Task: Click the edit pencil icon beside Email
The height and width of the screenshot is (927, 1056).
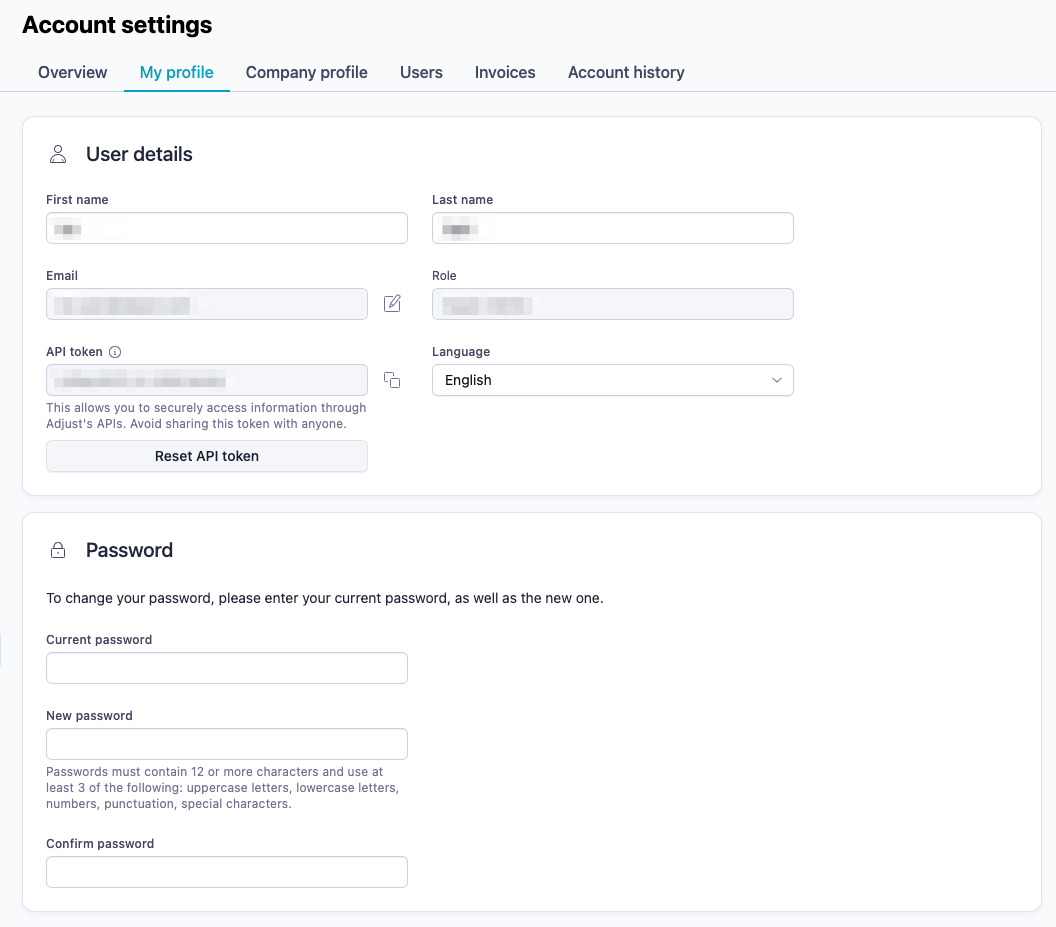Action: click(x=392, y=303)
